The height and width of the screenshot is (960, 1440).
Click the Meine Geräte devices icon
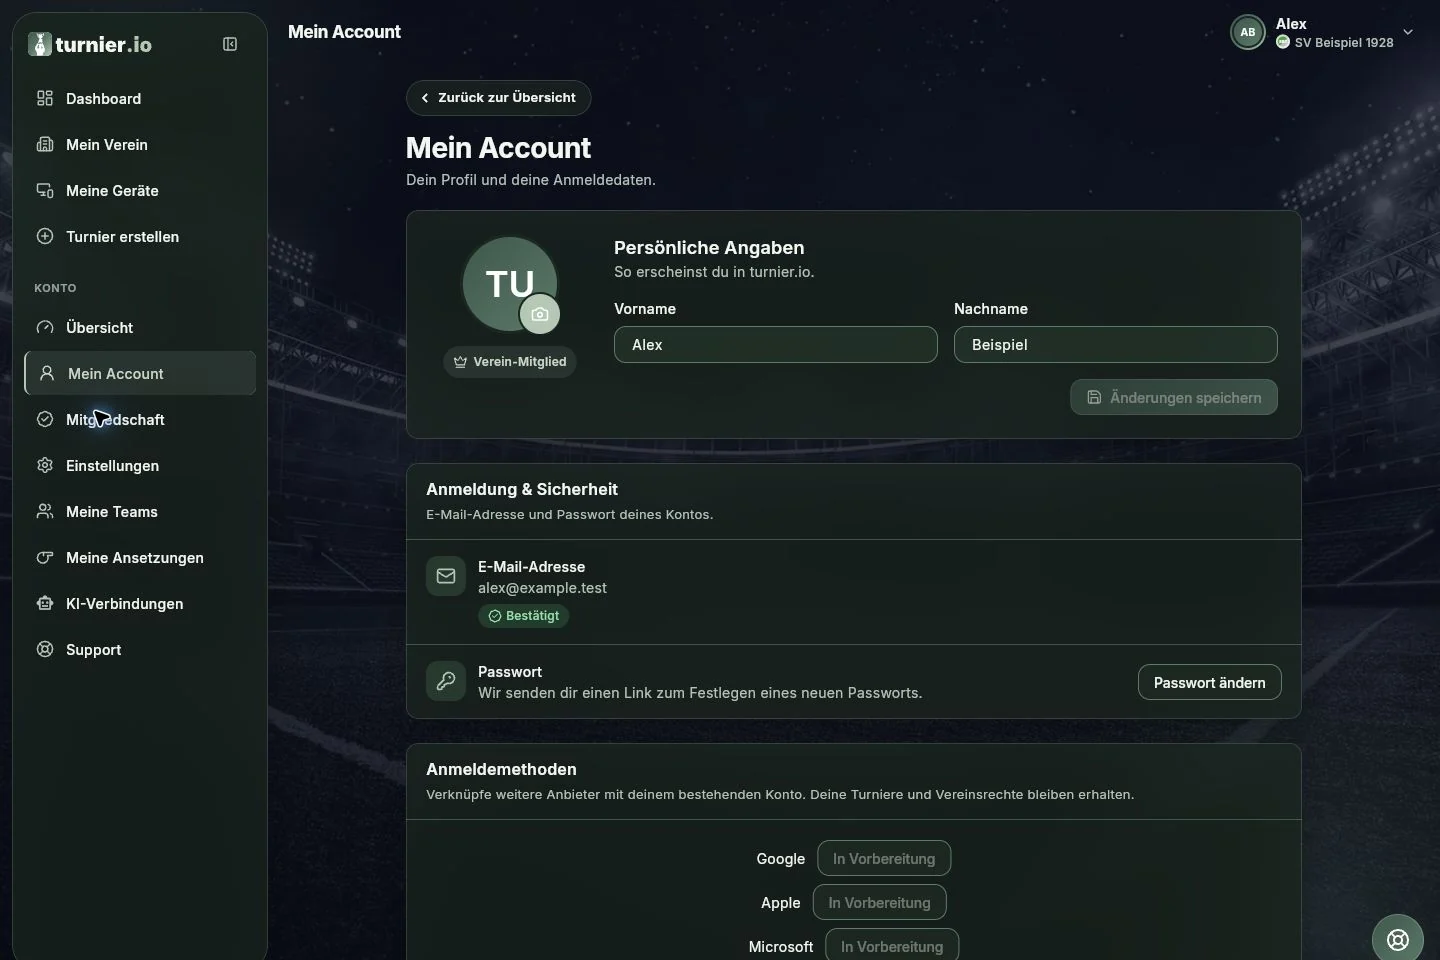click(45, 190)
